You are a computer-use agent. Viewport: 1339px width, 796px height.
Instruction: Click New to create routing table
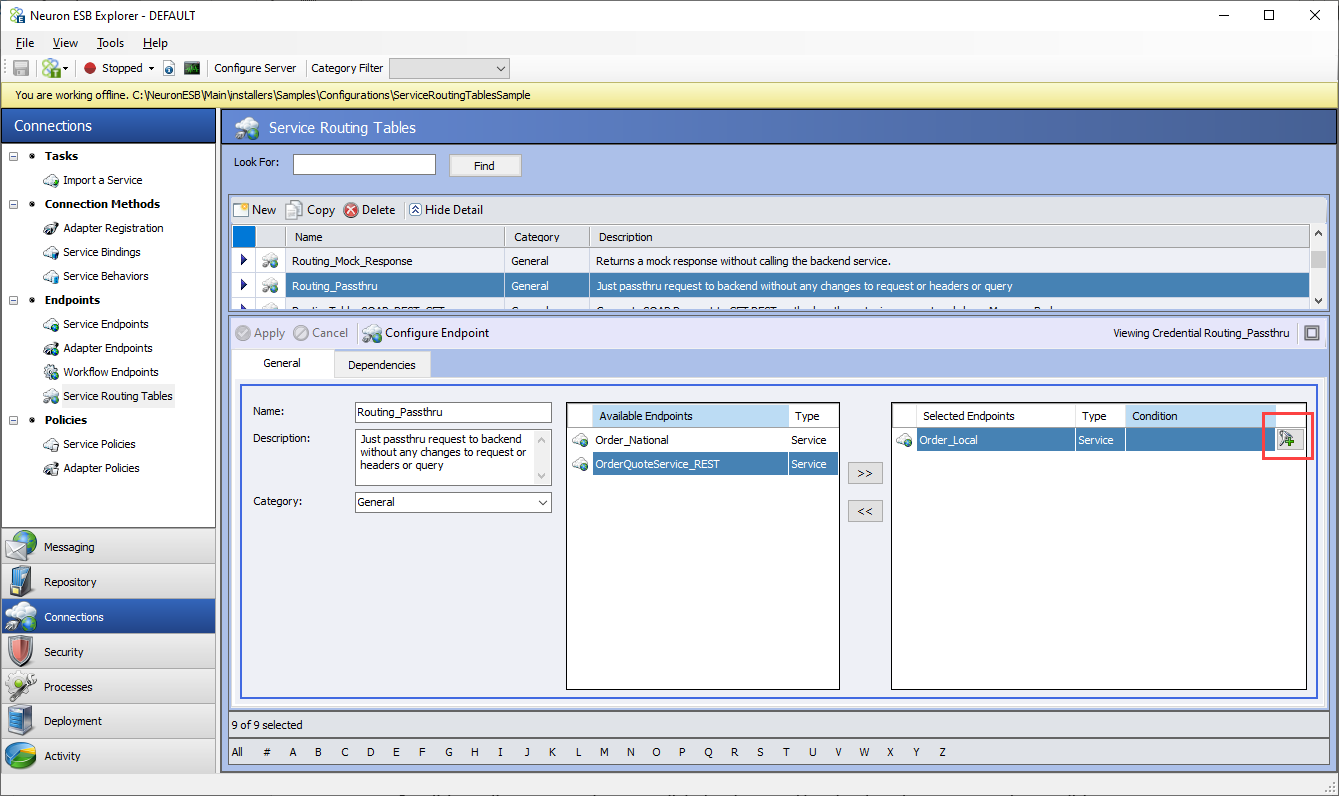click(x=255, y=210)
